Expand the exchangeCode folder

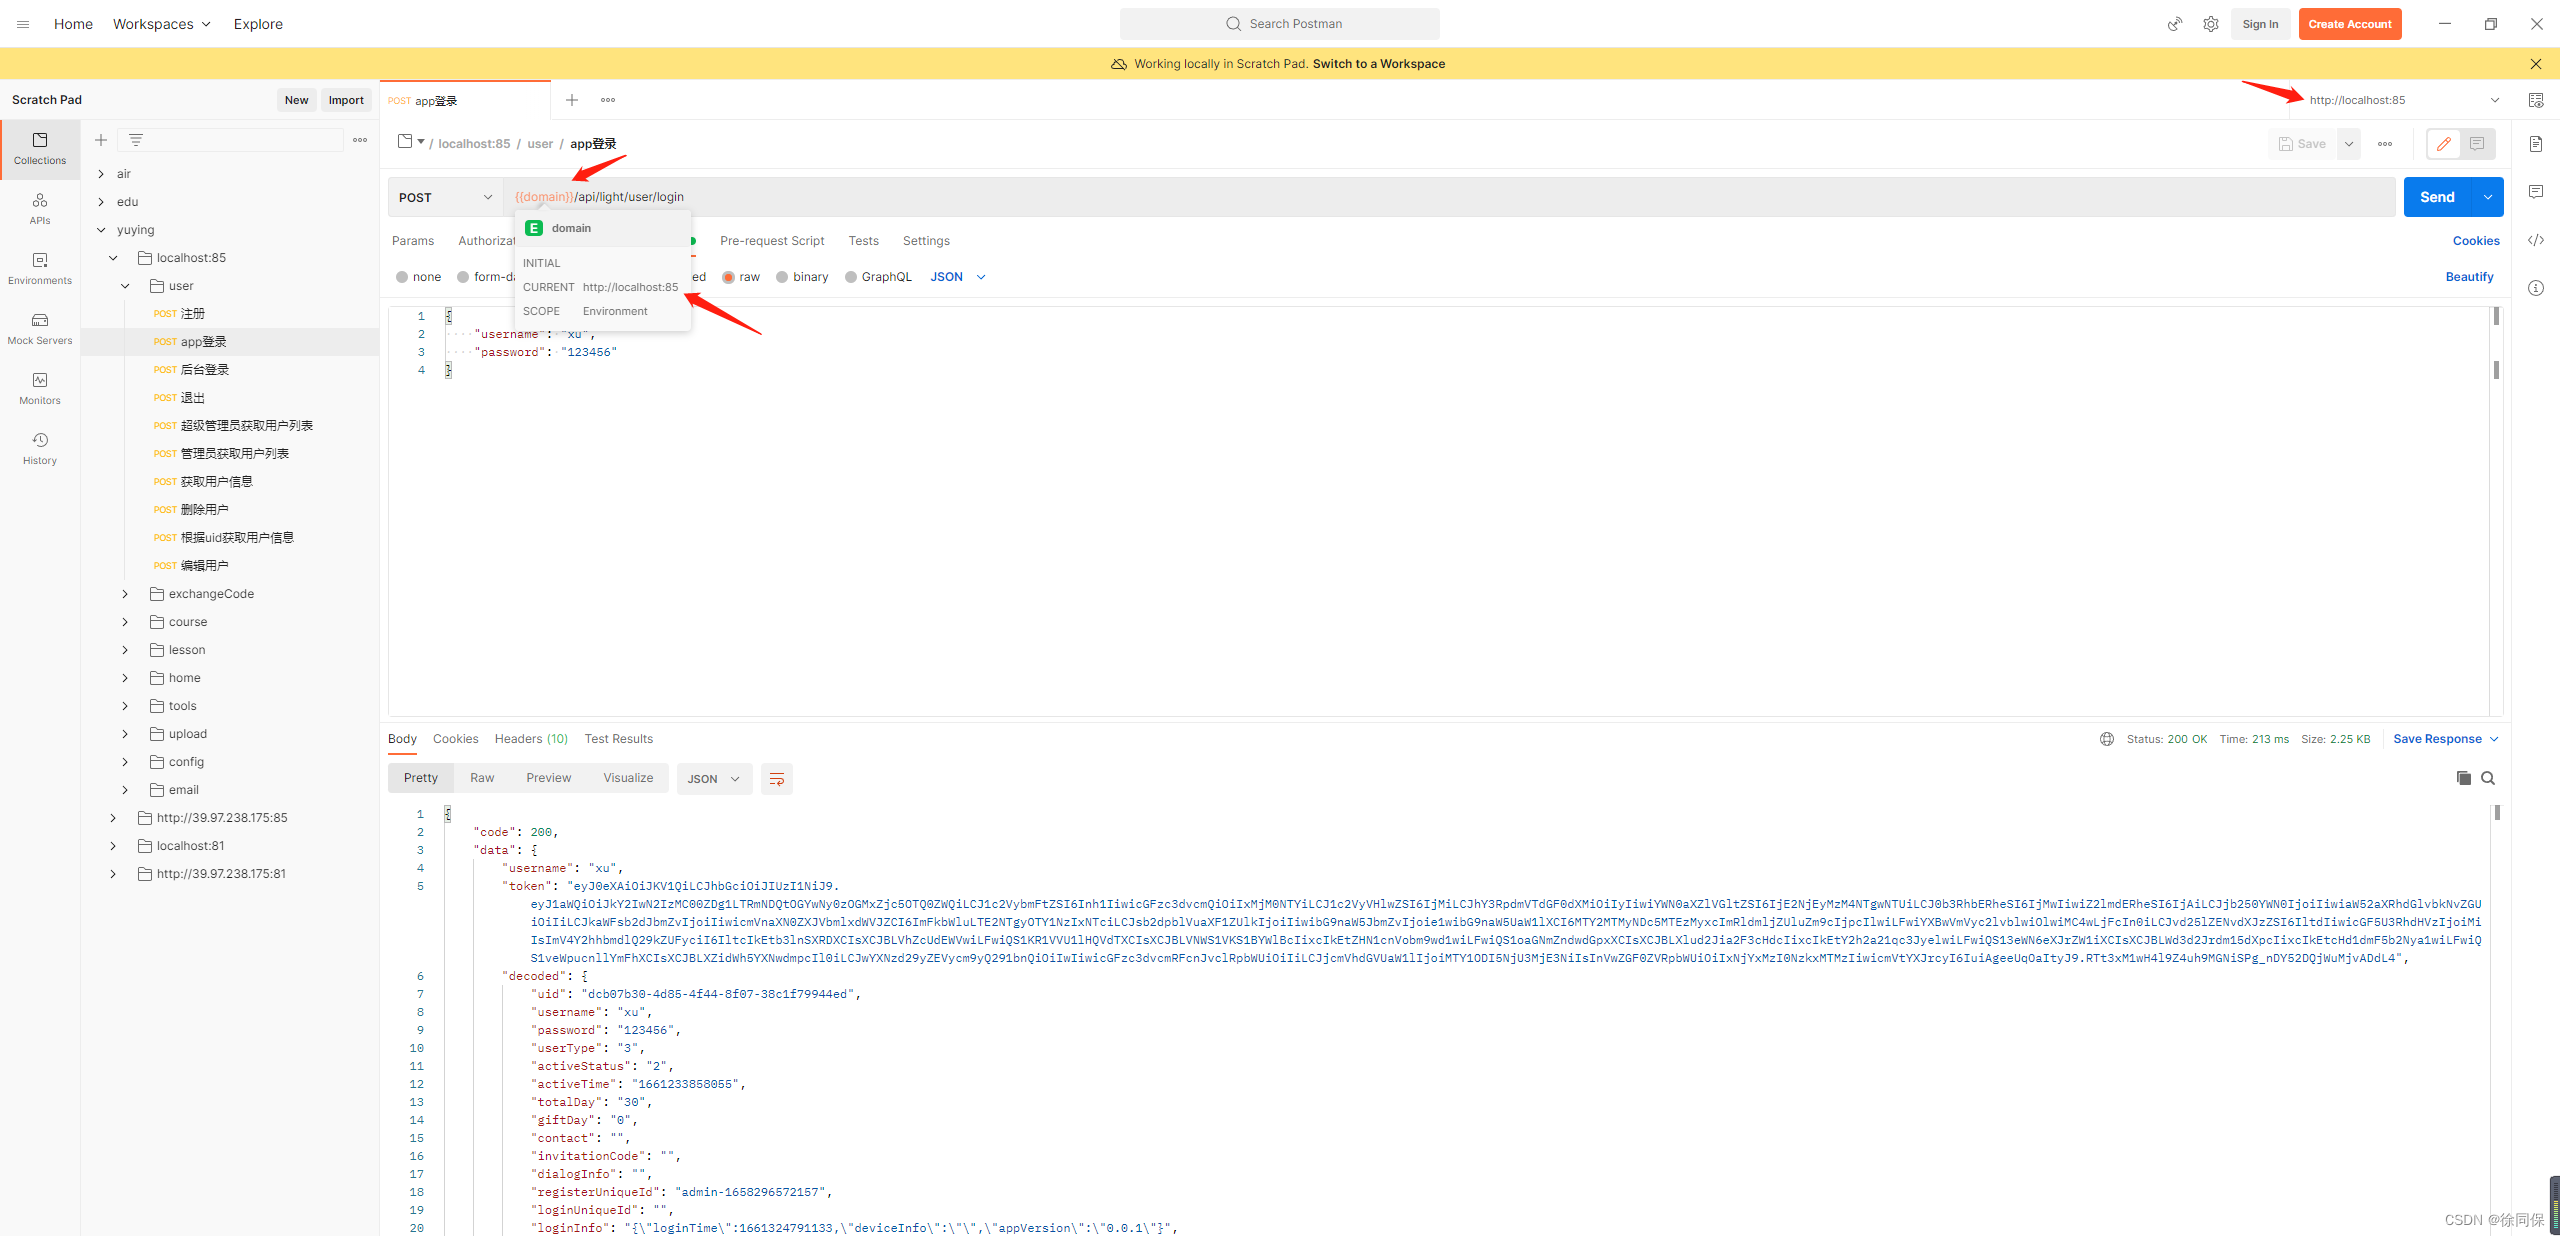coord(125,594)
